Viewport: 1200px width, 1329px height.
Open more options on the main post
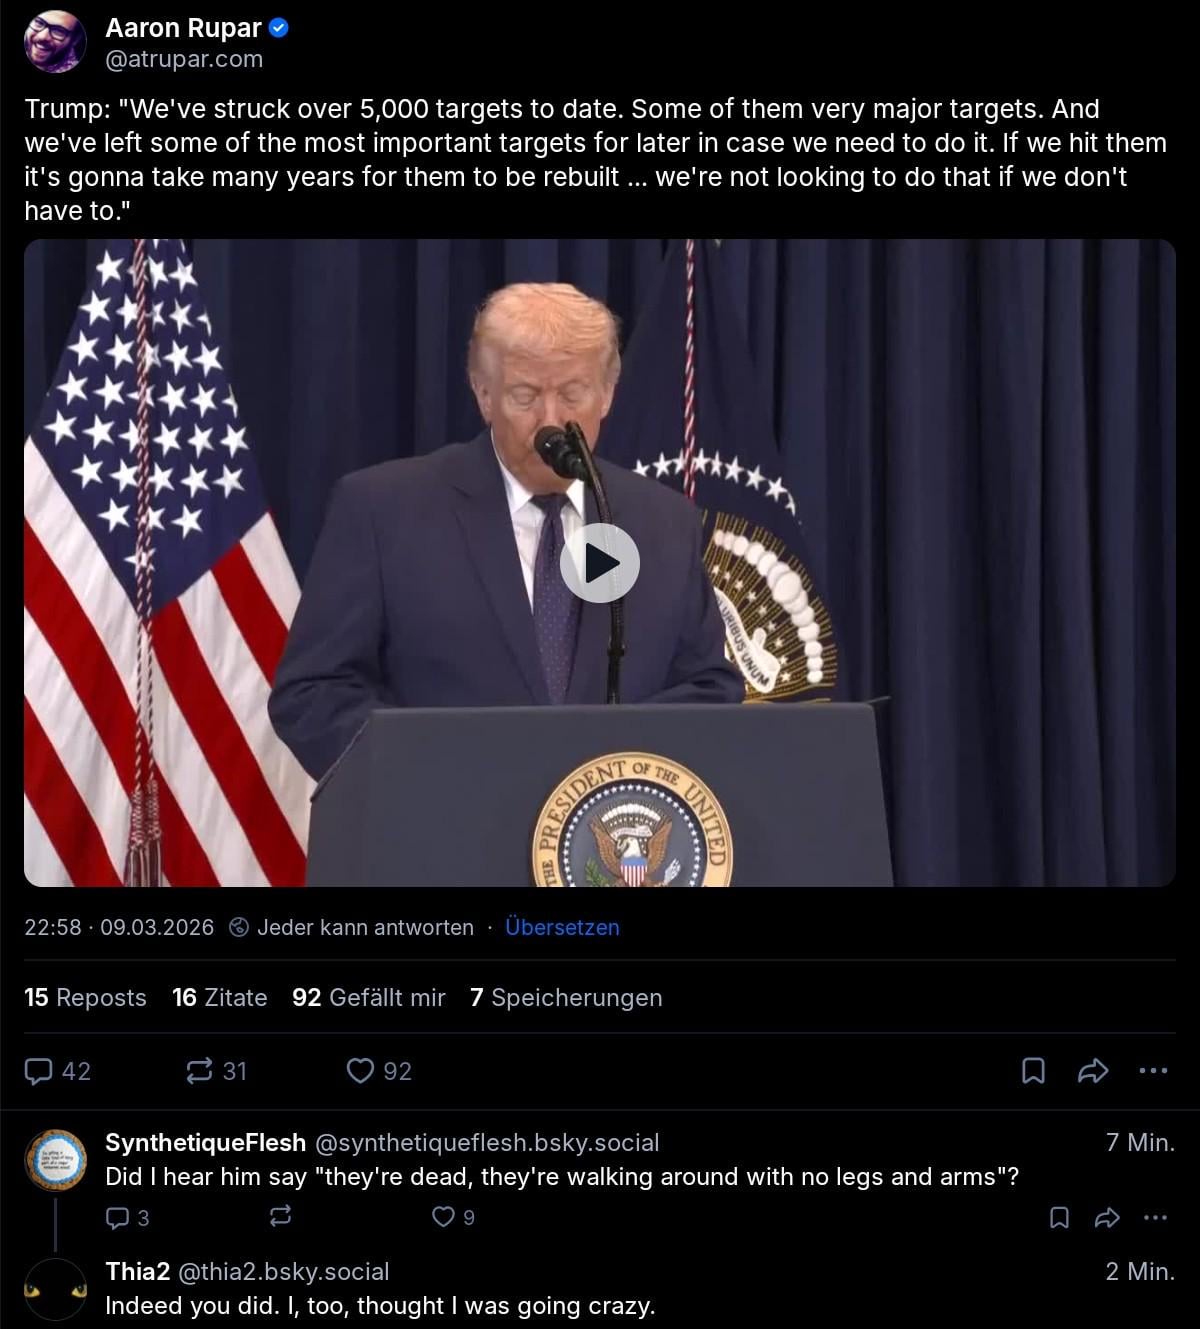pos(1153,1071)
